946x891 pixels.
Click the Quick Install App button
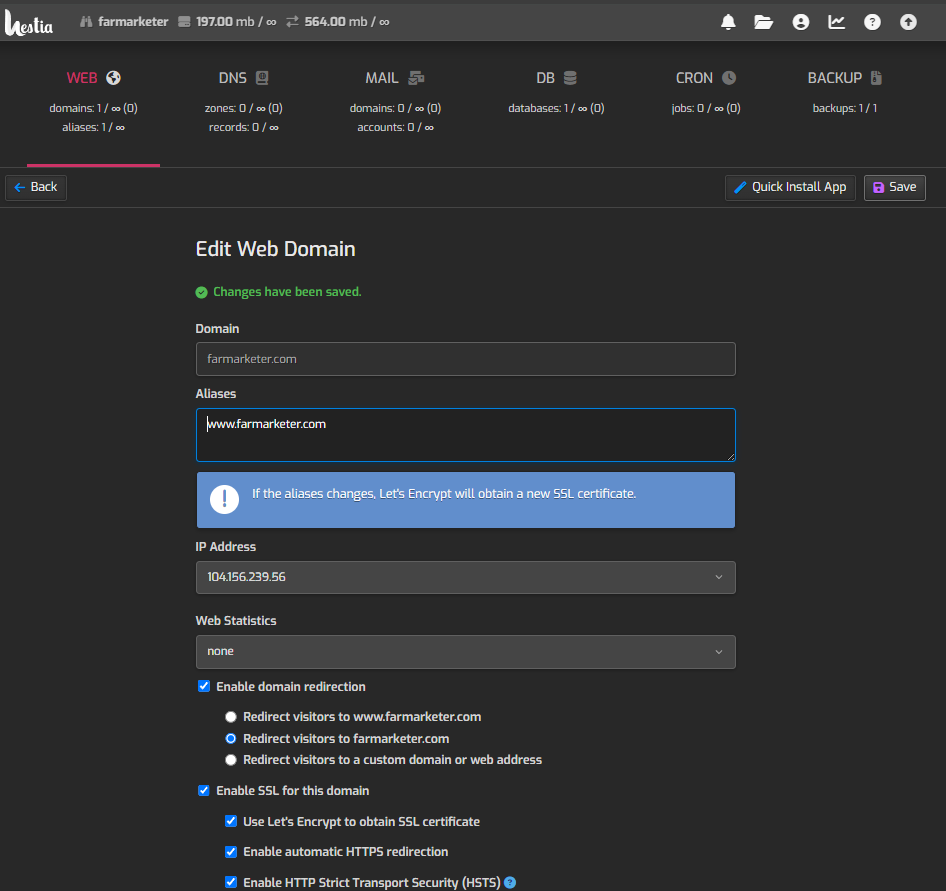pyautogui.click(x=790, y=188)
